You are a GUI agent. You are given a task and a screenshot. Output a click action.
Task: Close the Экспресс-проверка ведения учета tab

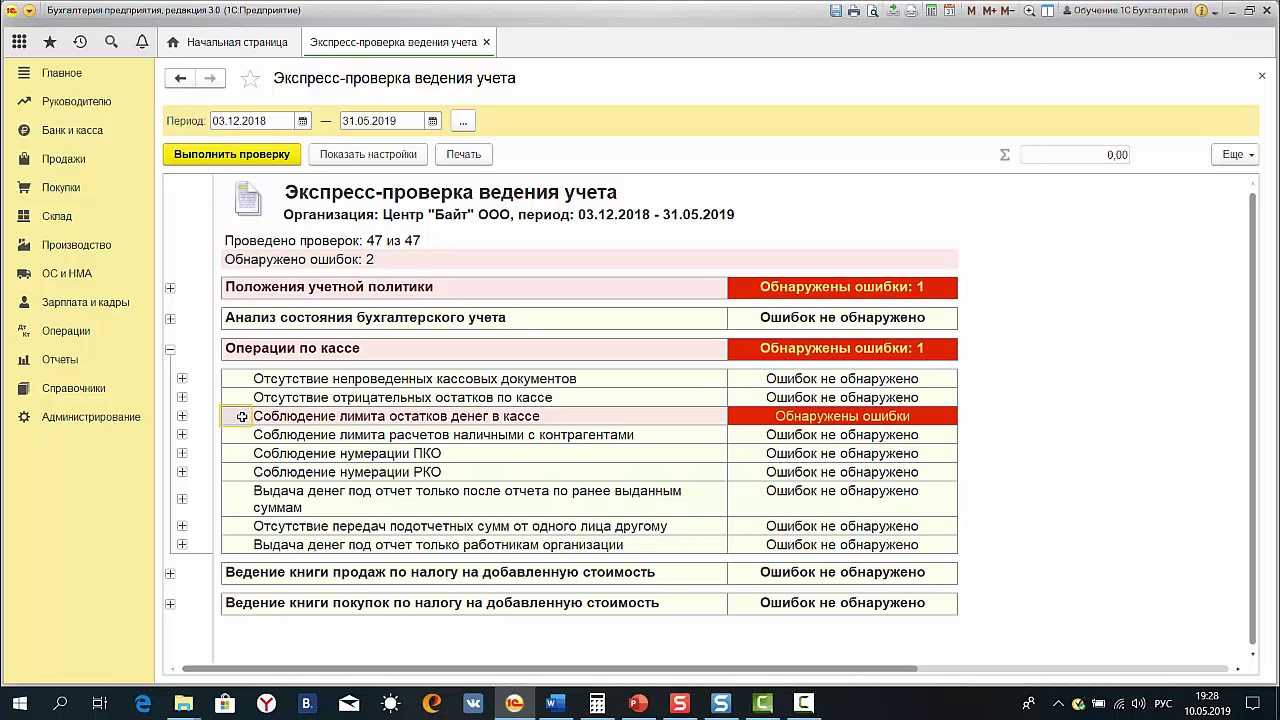click(487, 42)
